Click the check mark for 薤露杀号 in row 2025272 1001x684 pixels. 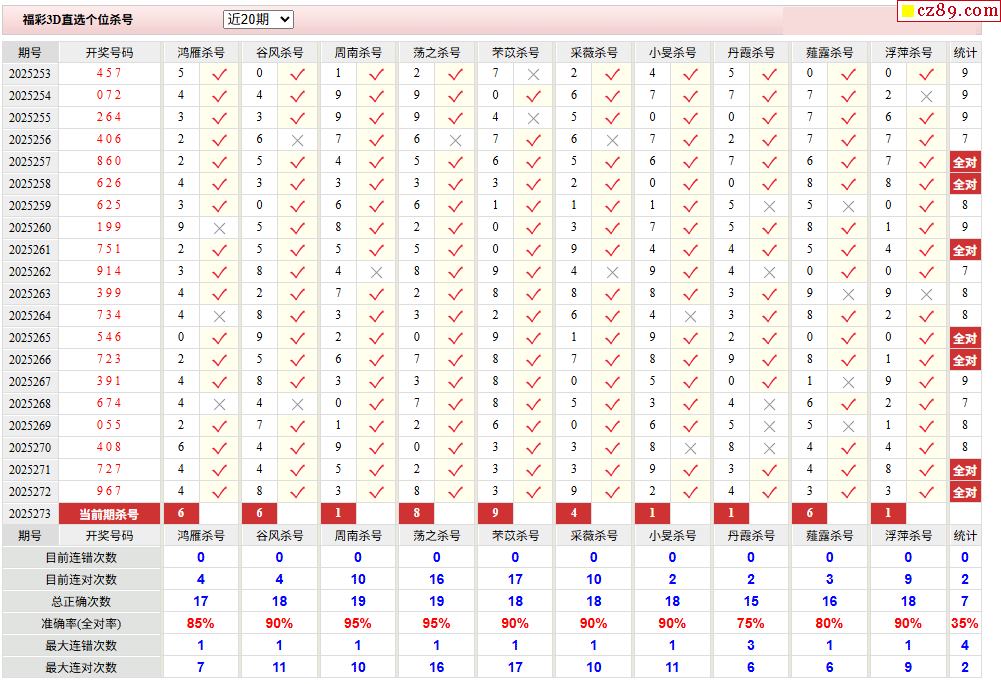[848, 492]
